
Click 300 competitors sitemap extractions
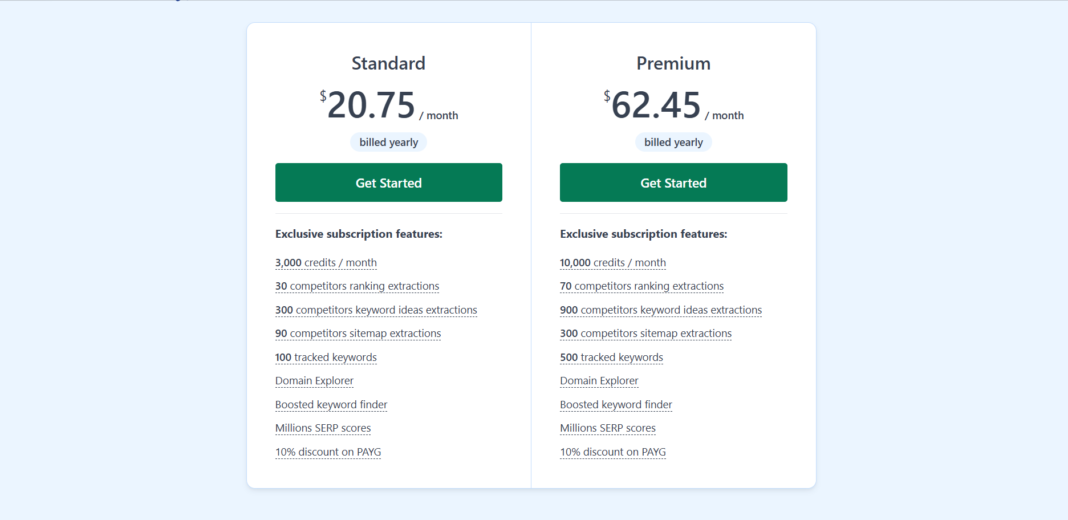pyautogui.click(x=646, y=333)
